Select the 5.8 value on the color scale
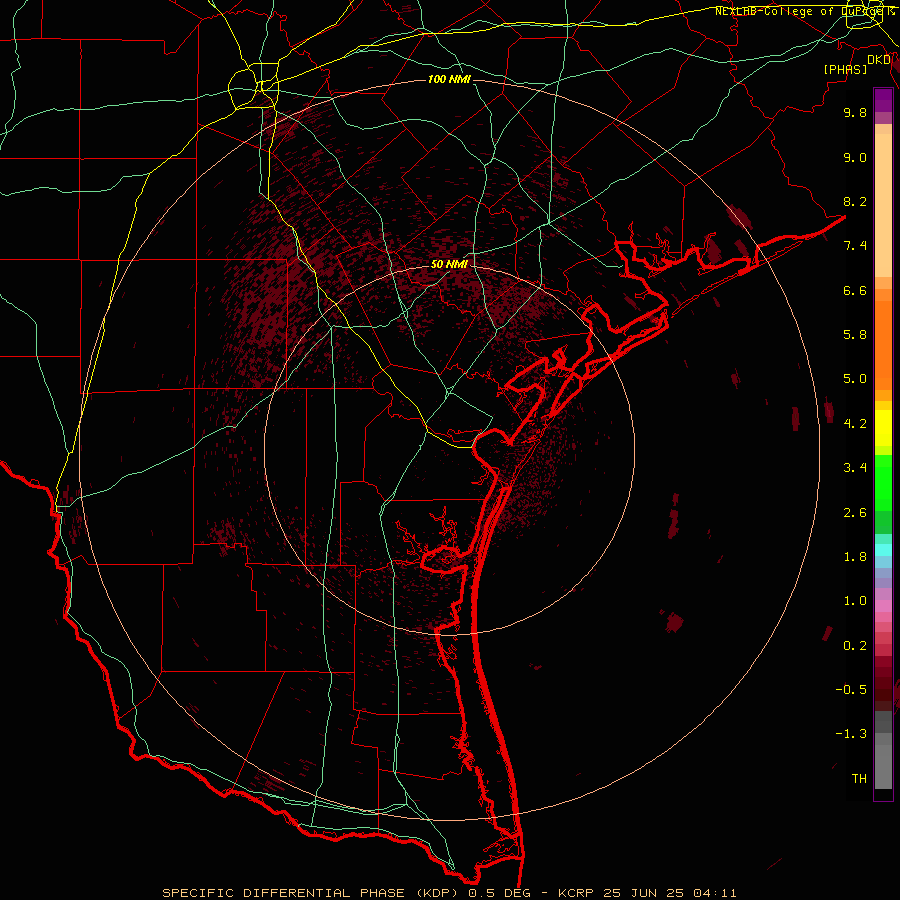900x900 pixels. [x=855, y=335]
